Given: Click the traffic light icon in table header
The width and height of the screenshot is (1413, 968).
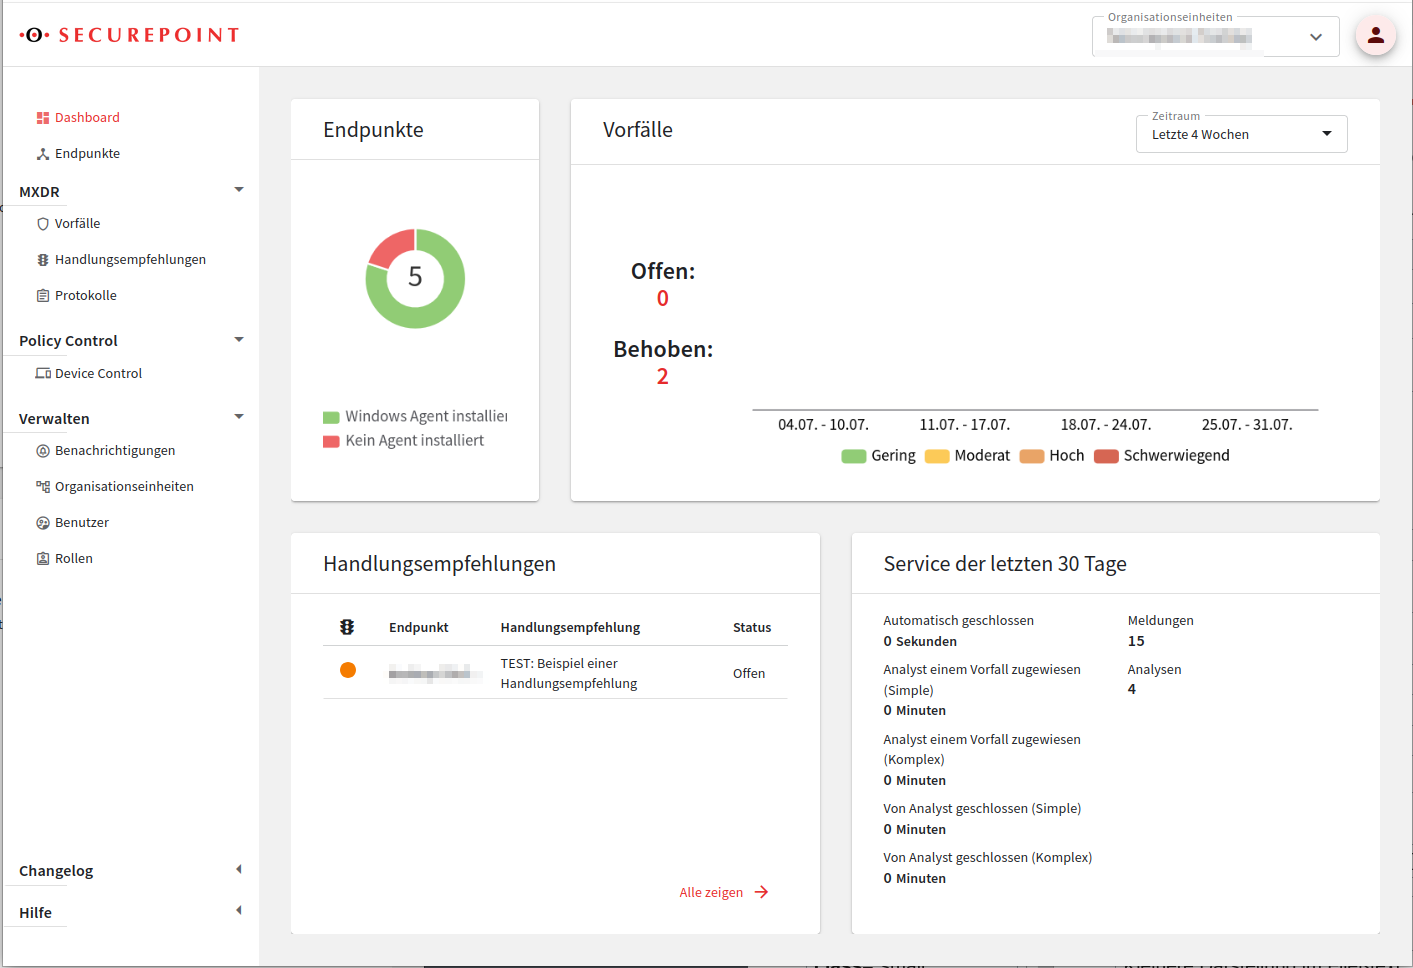Looking at the screenshot, I should (x=347, y=627).
